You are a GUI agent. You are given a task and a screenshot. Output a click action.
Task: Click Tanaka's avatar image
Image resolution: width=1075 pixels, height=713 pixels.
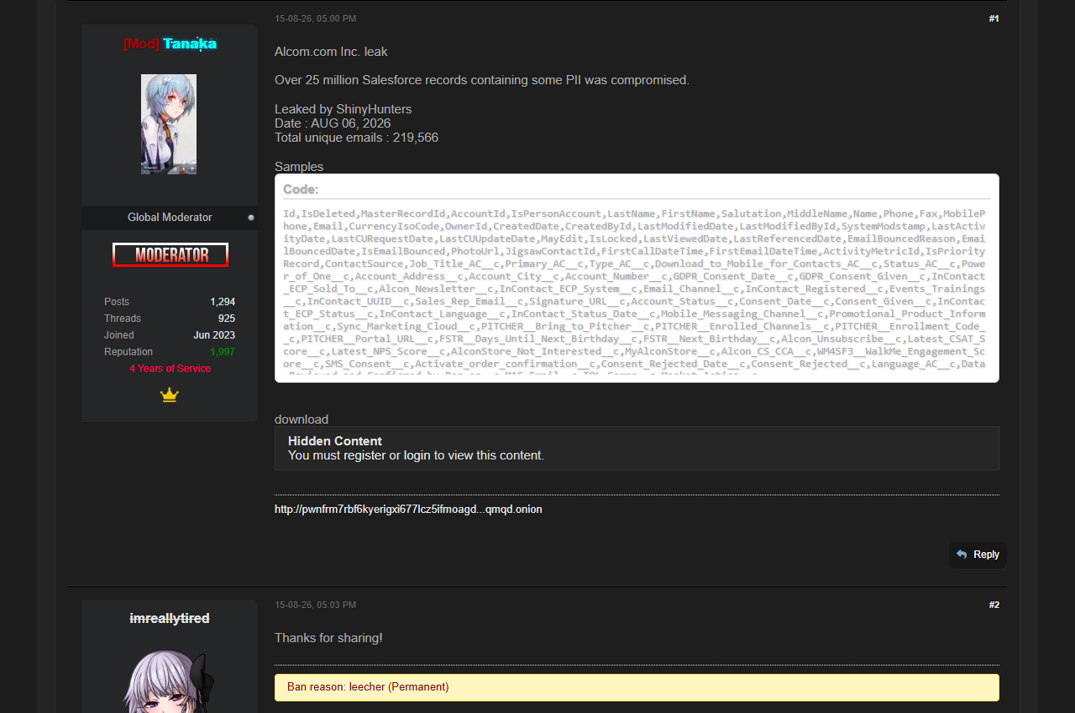click(169, 124)
